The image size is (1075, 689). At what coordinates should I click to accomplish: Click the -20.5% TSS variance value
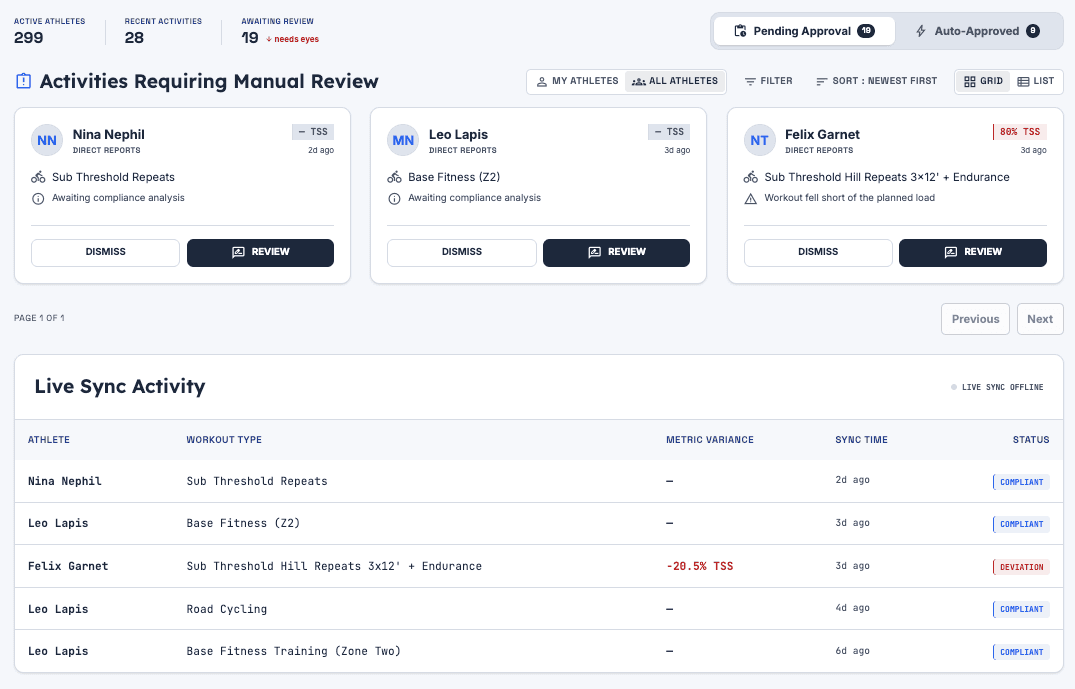699,566
